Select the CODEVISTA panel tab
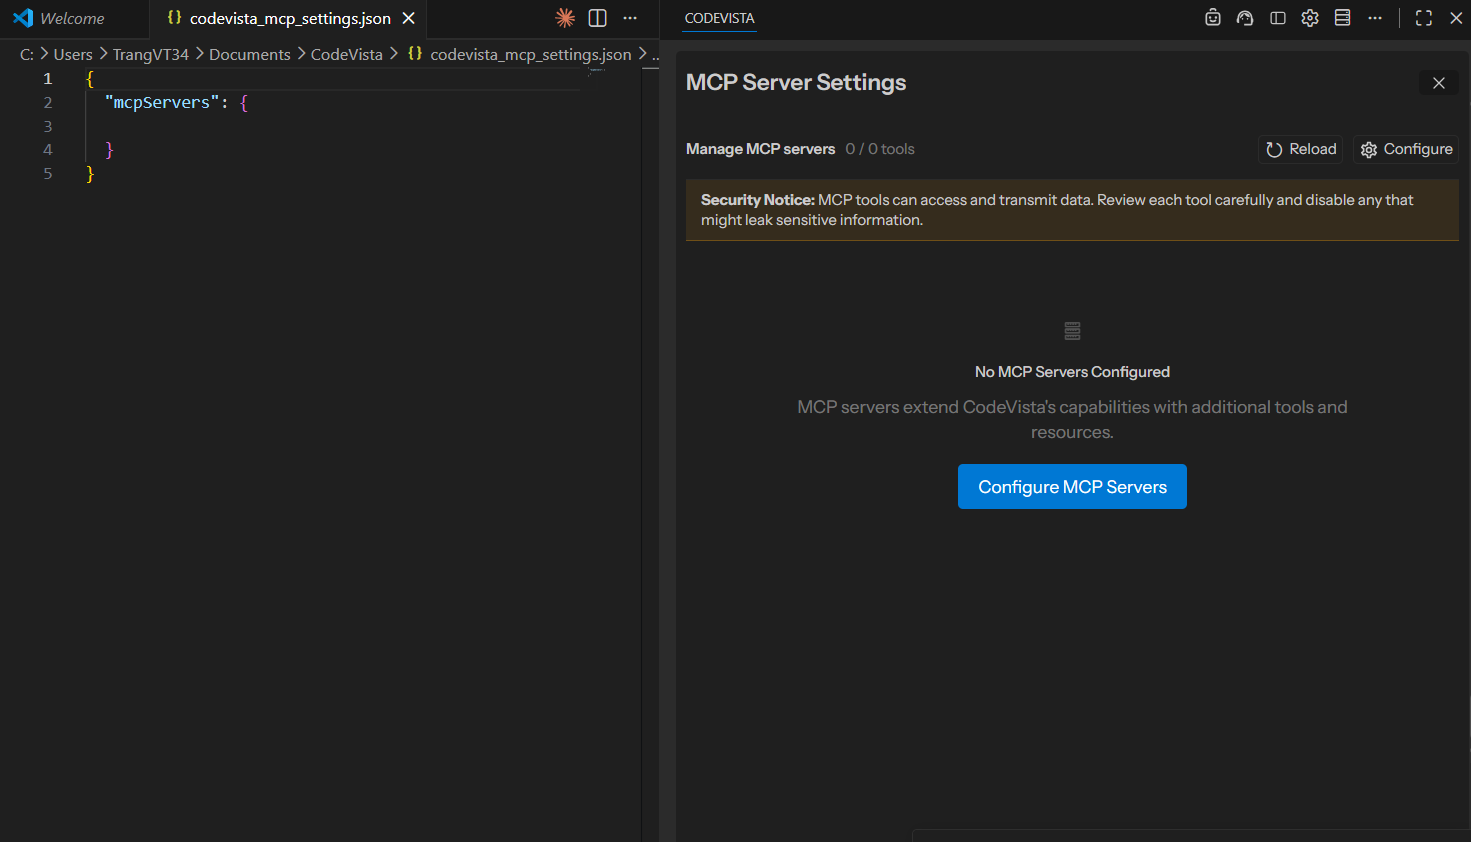1471x842 pixels. (720, 18)
